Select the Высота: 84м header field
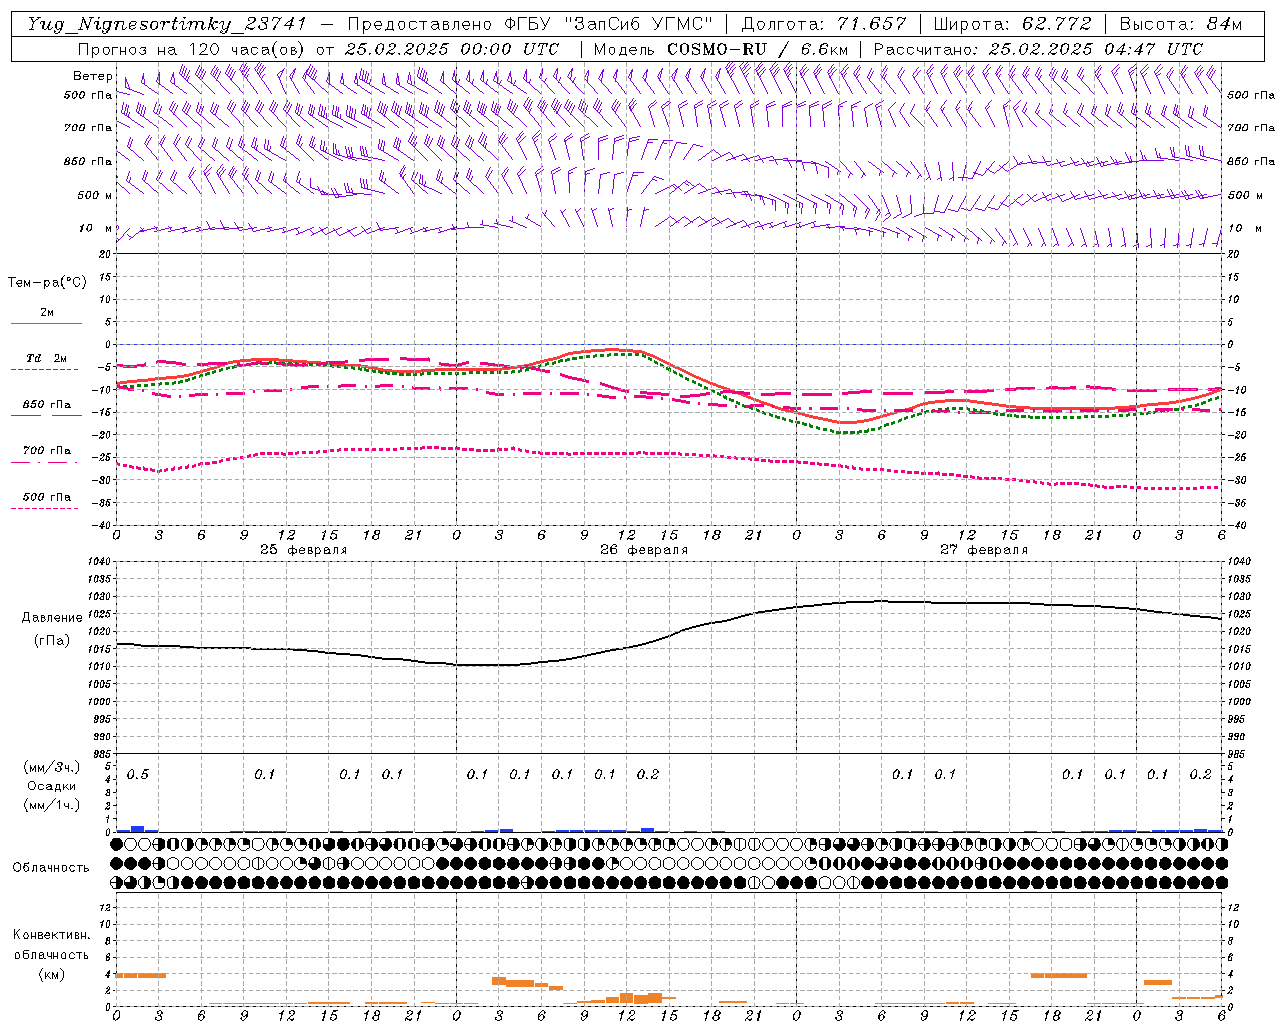 point(1180,24)
